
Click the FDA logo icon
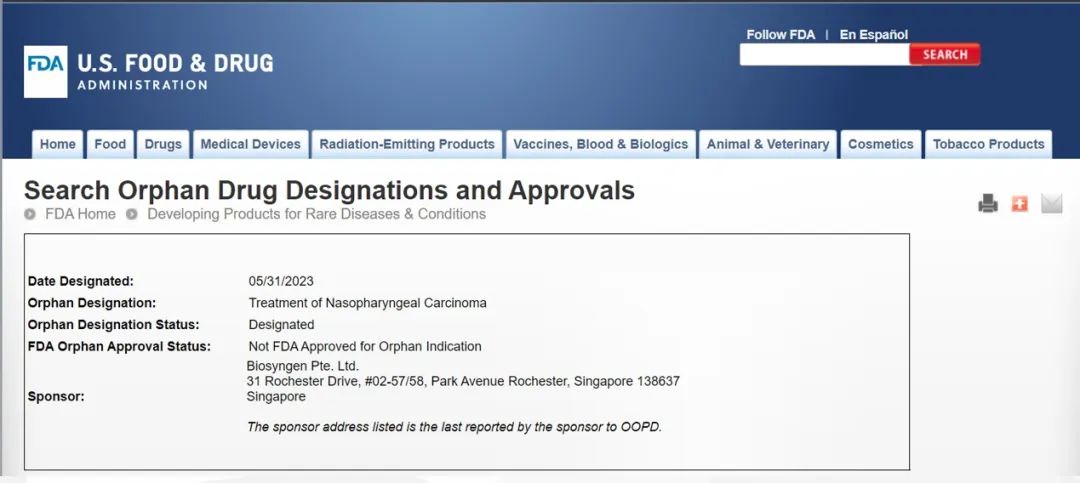[x=46, y=71]
